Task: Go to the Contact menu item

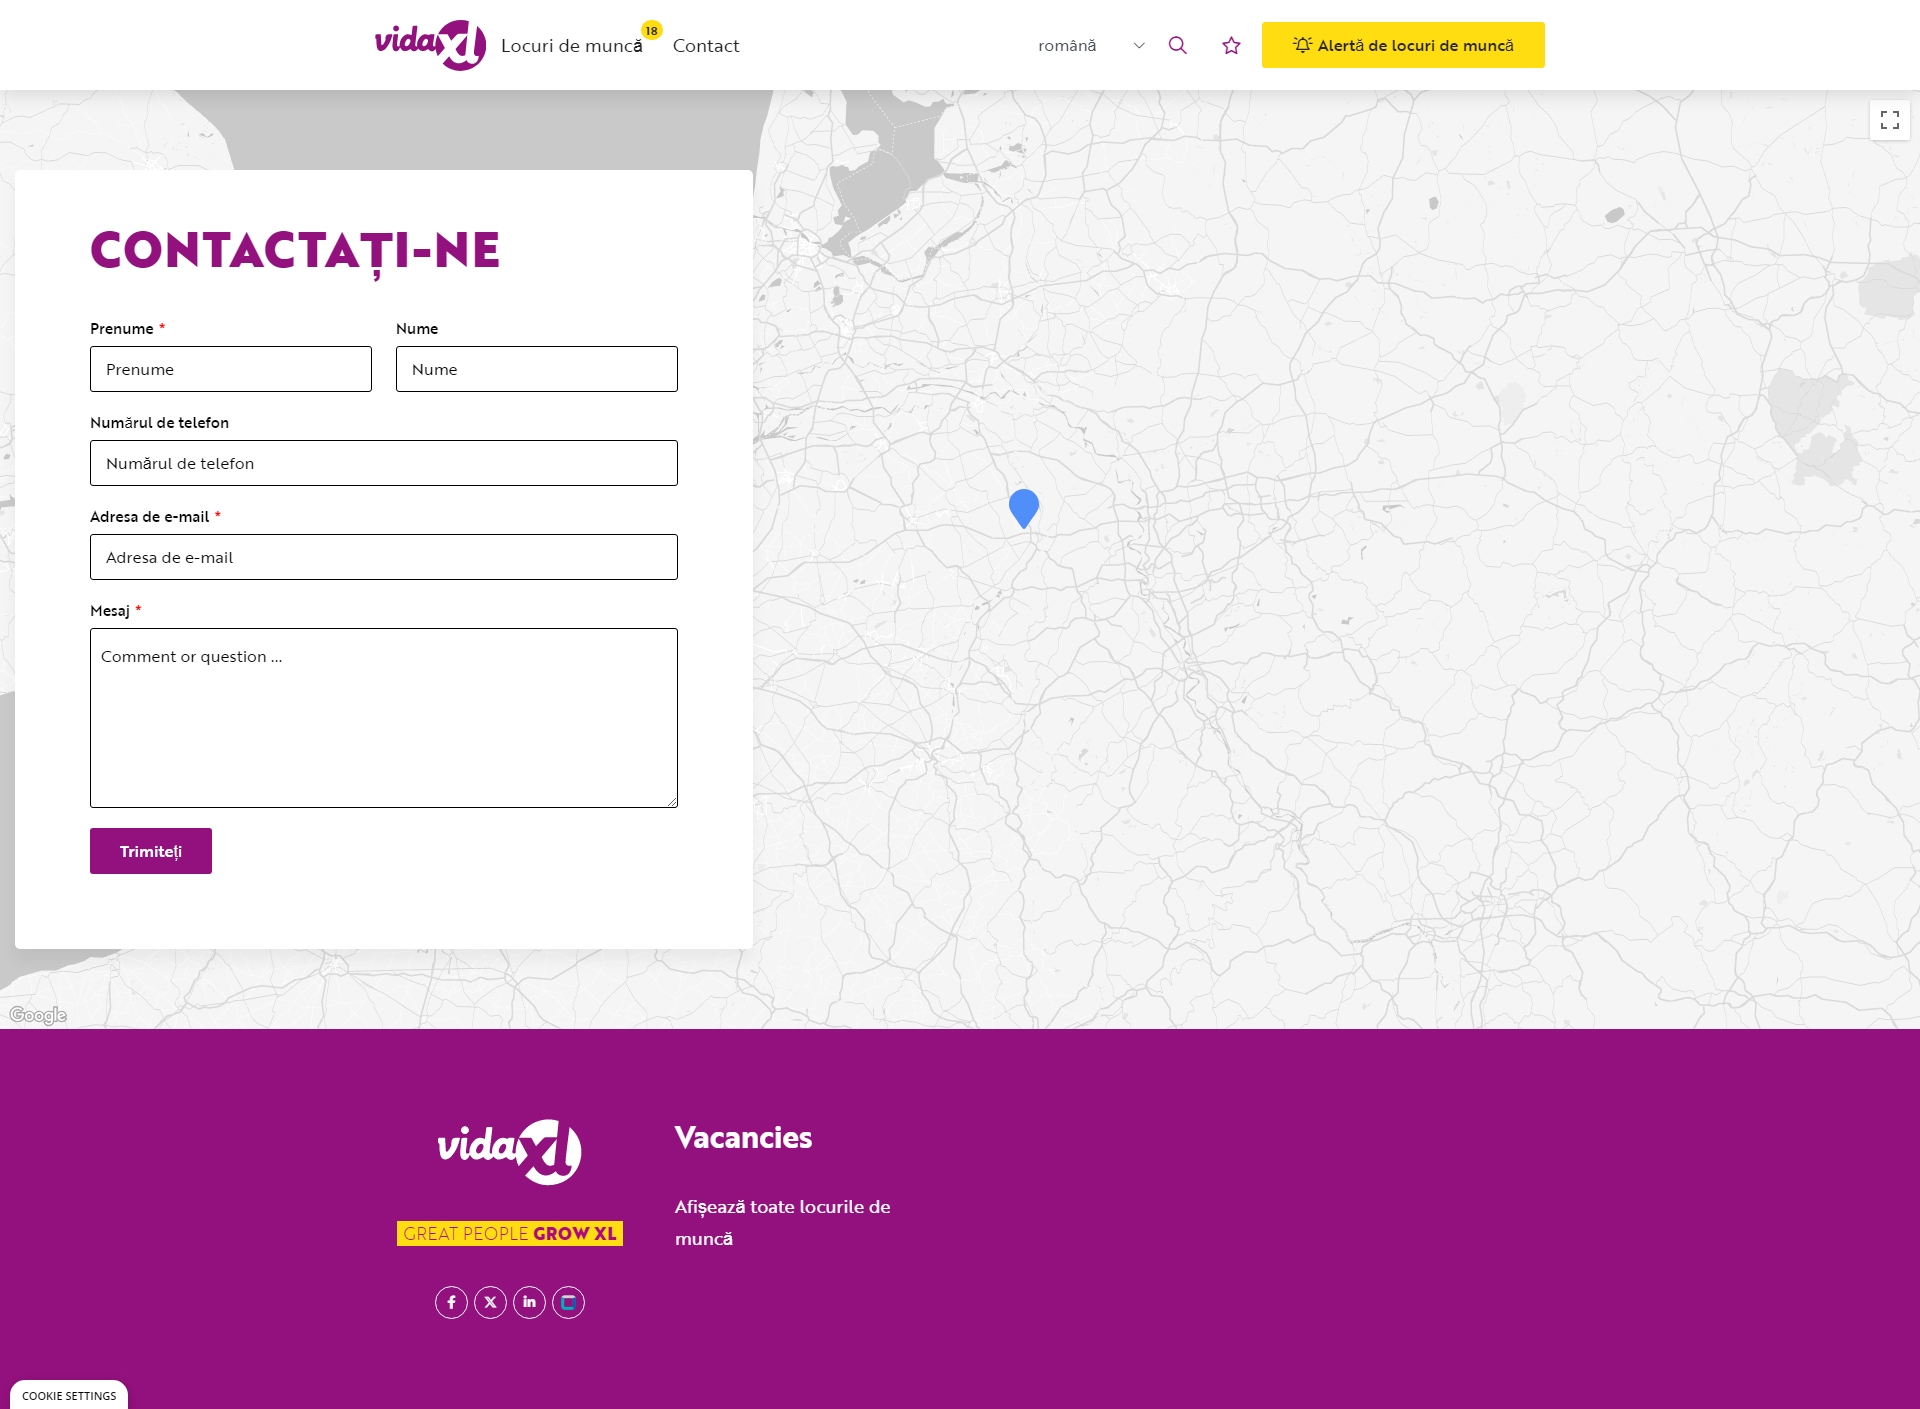Action: [705, 45]
